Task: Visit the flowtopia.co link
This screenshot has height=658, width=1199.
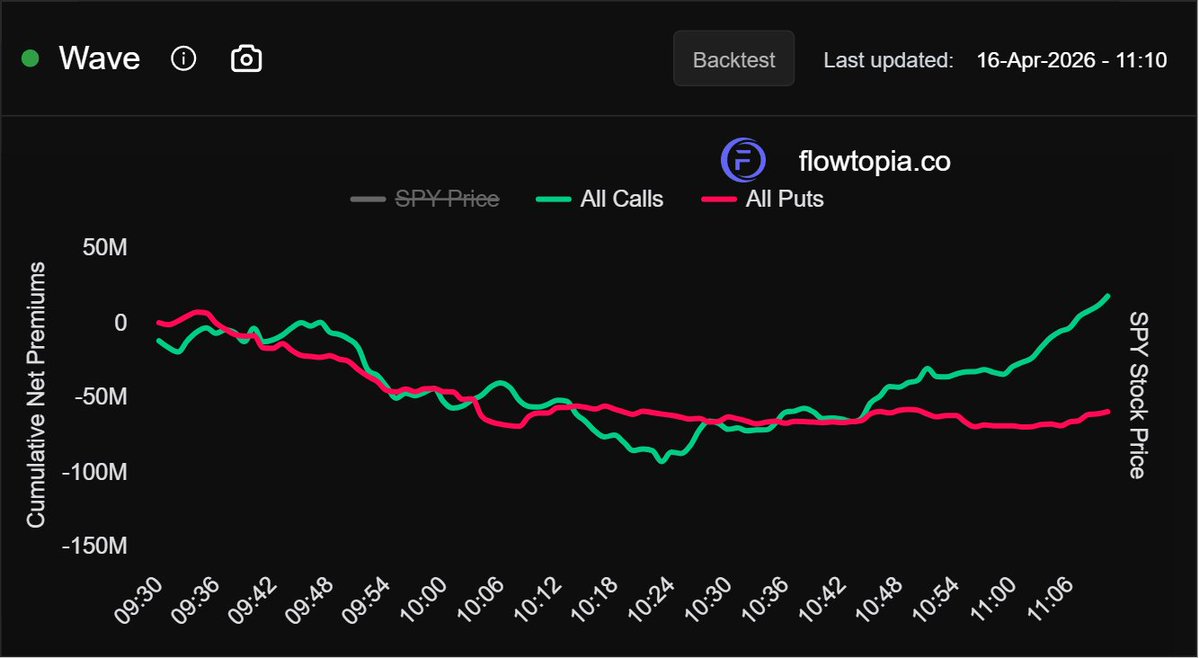Action: point(872,160)
